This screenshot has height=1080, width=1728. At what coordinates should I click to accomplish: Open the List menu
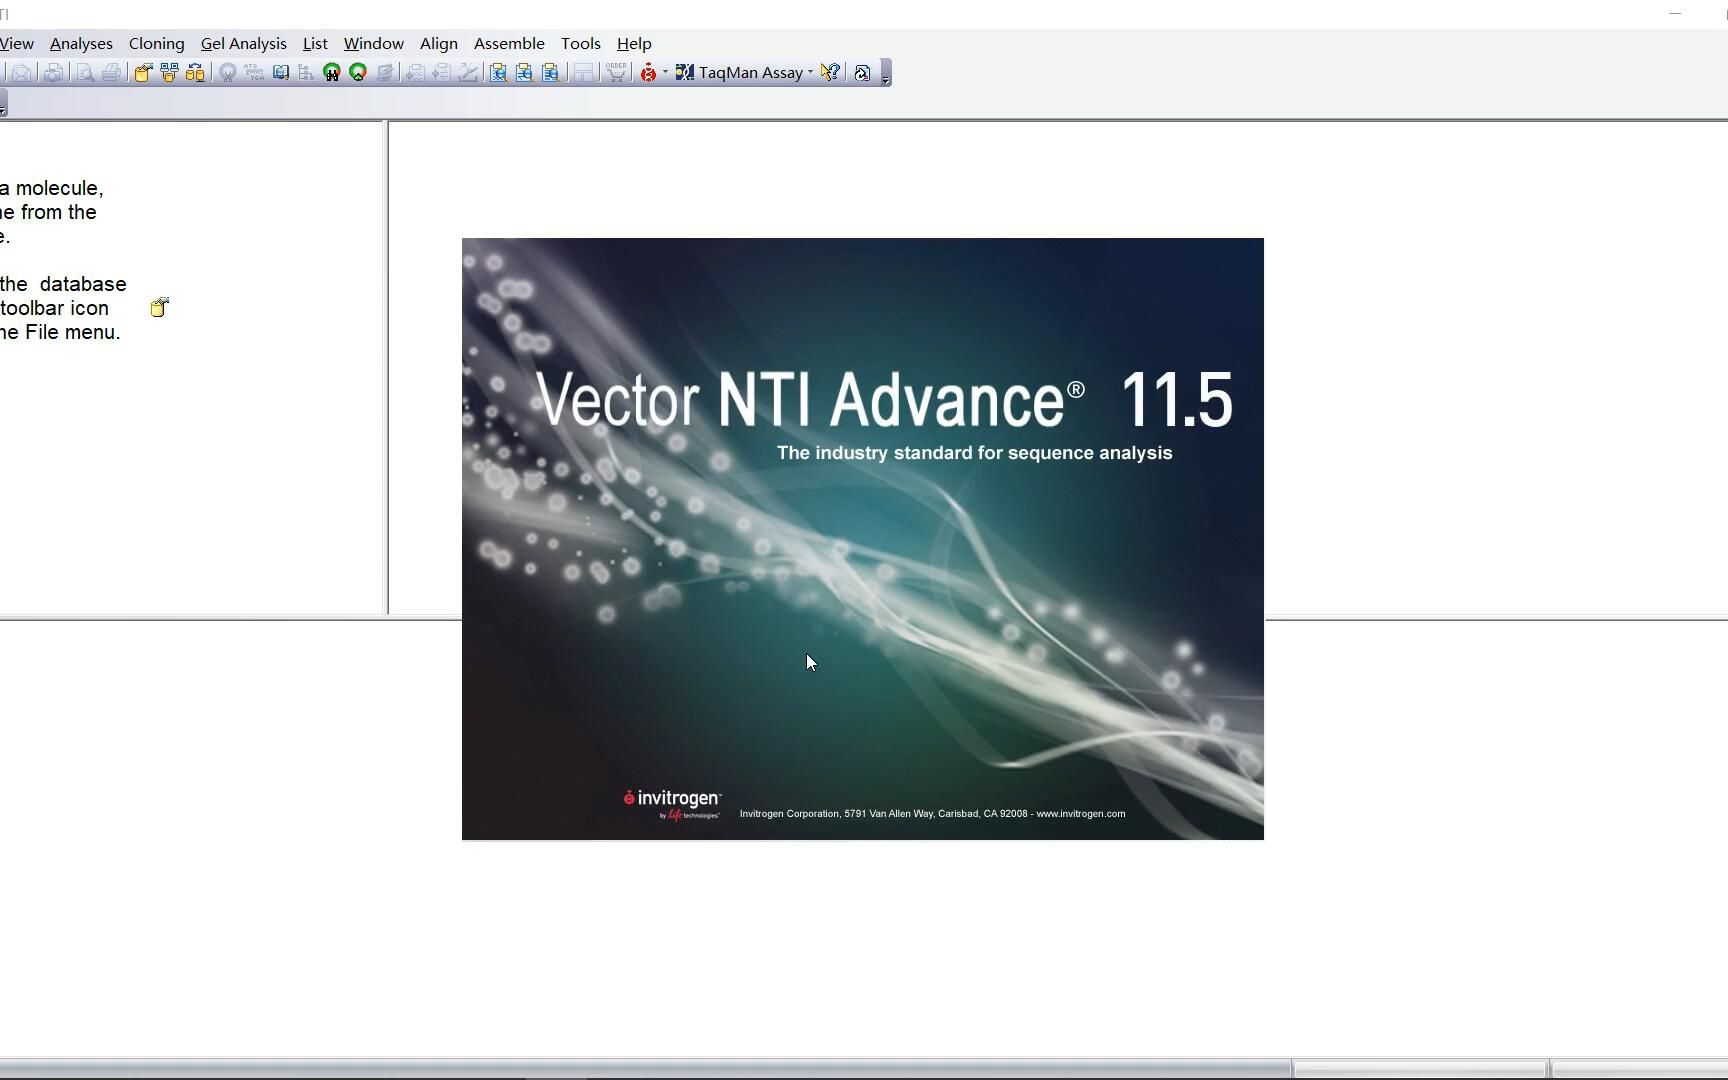click(315, 44)
